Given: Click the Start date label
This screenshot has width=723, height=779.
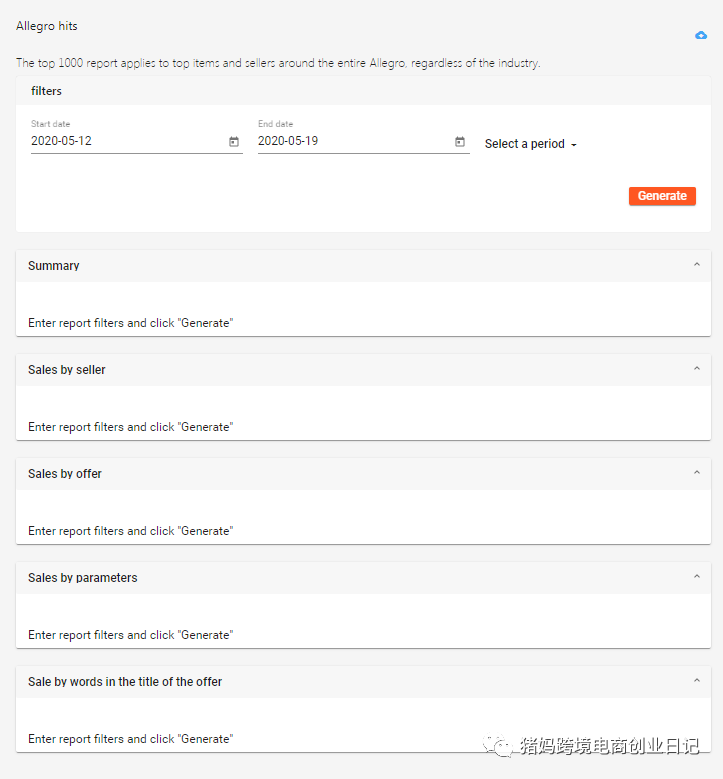Looking at the screenshot, I should click(51, 124).
